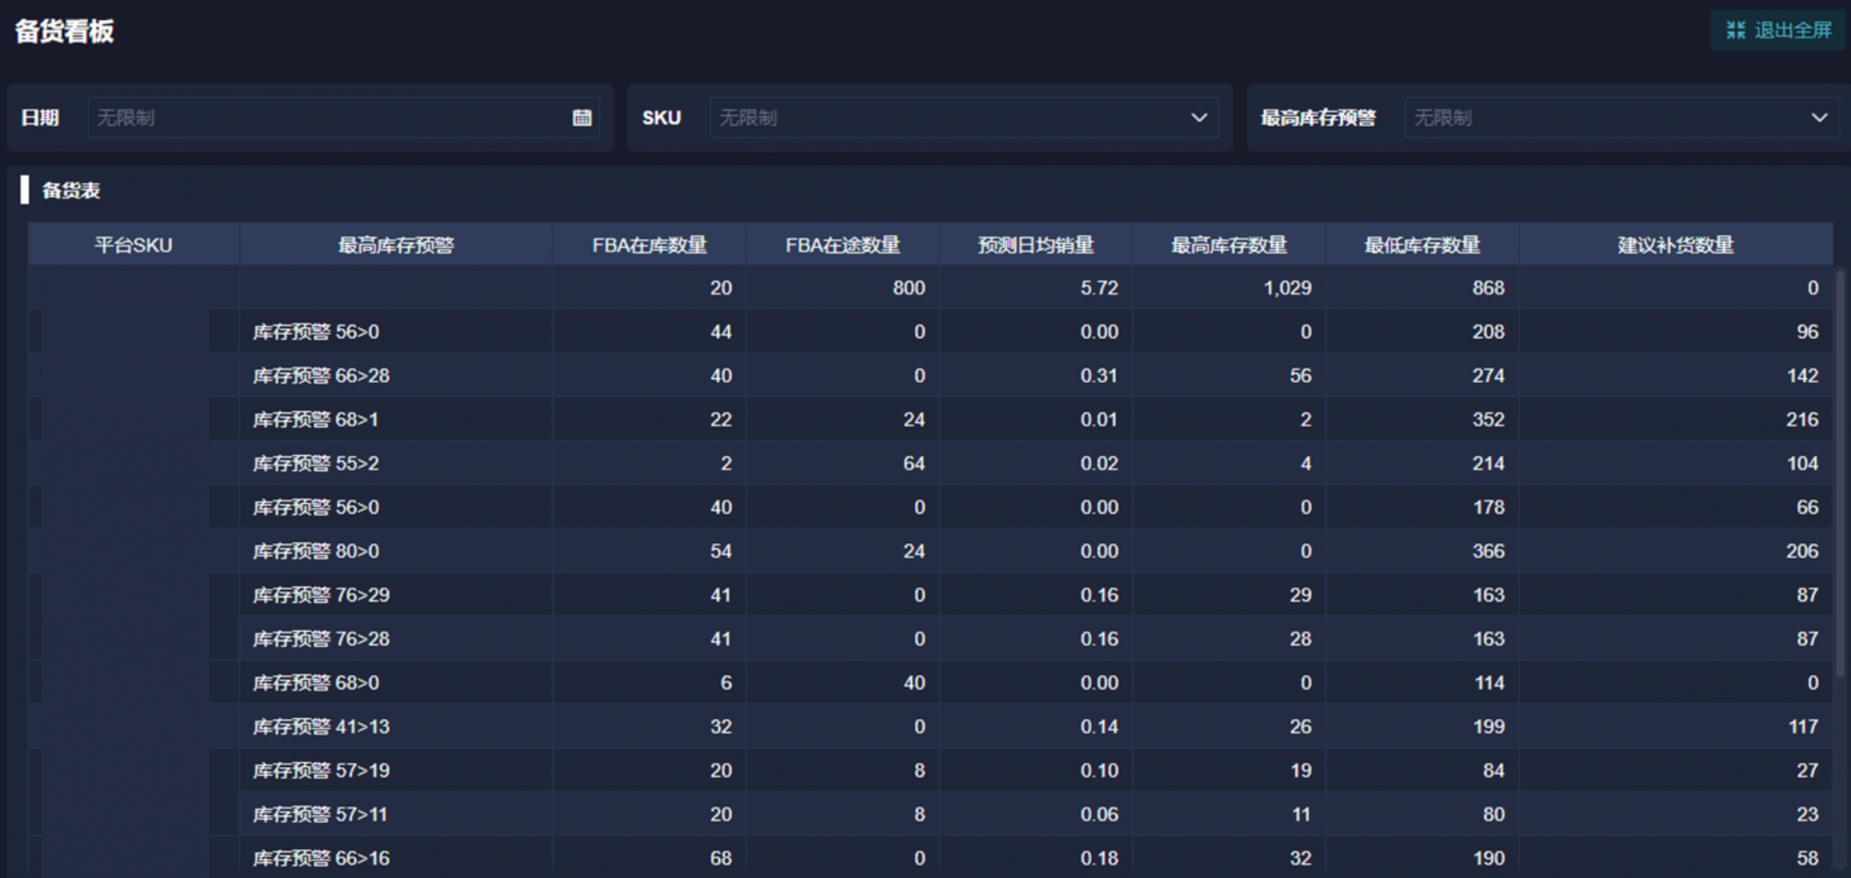Select the FBA在途数量 column header
This screenshot has height=878, width=1851.
pos(842,245)
